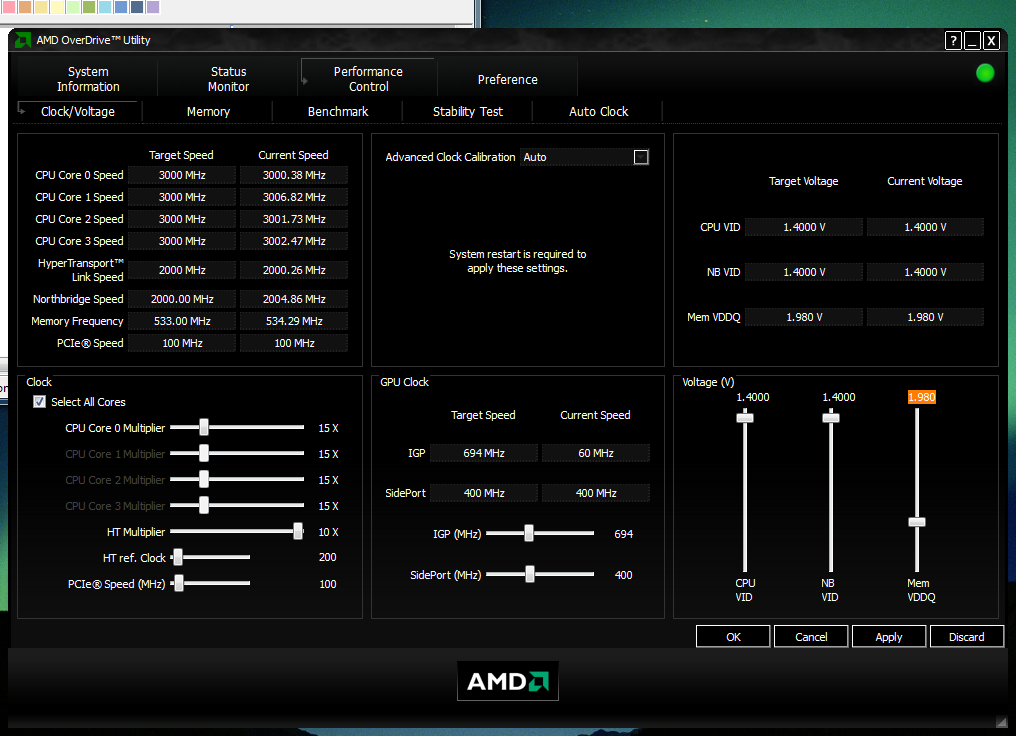
Task: Open the Advanced Clock Calibration dropdown
Action: (641, 157)
